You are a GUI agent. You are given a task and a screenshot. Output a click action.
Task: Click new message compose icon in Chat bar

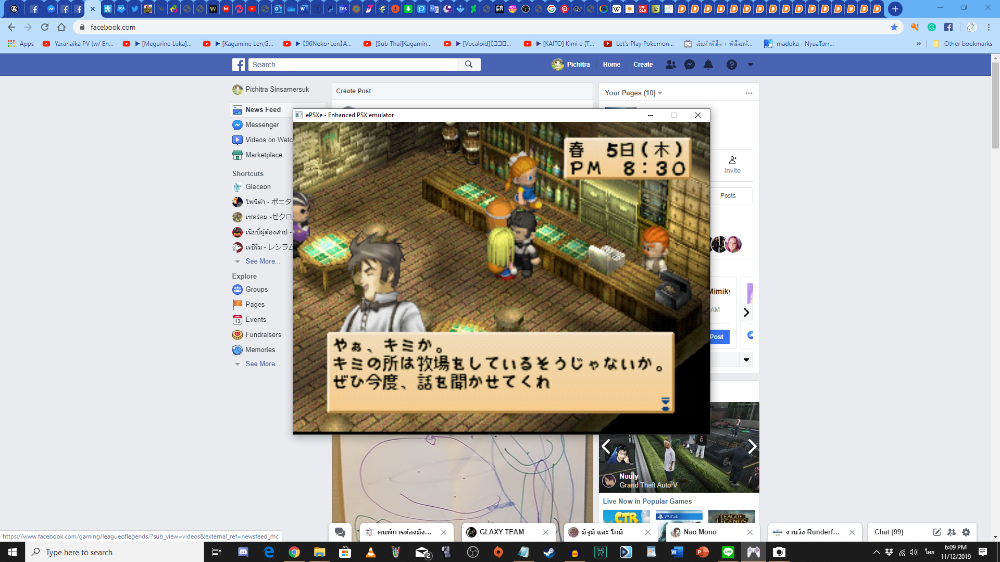(x=937, y=532)
